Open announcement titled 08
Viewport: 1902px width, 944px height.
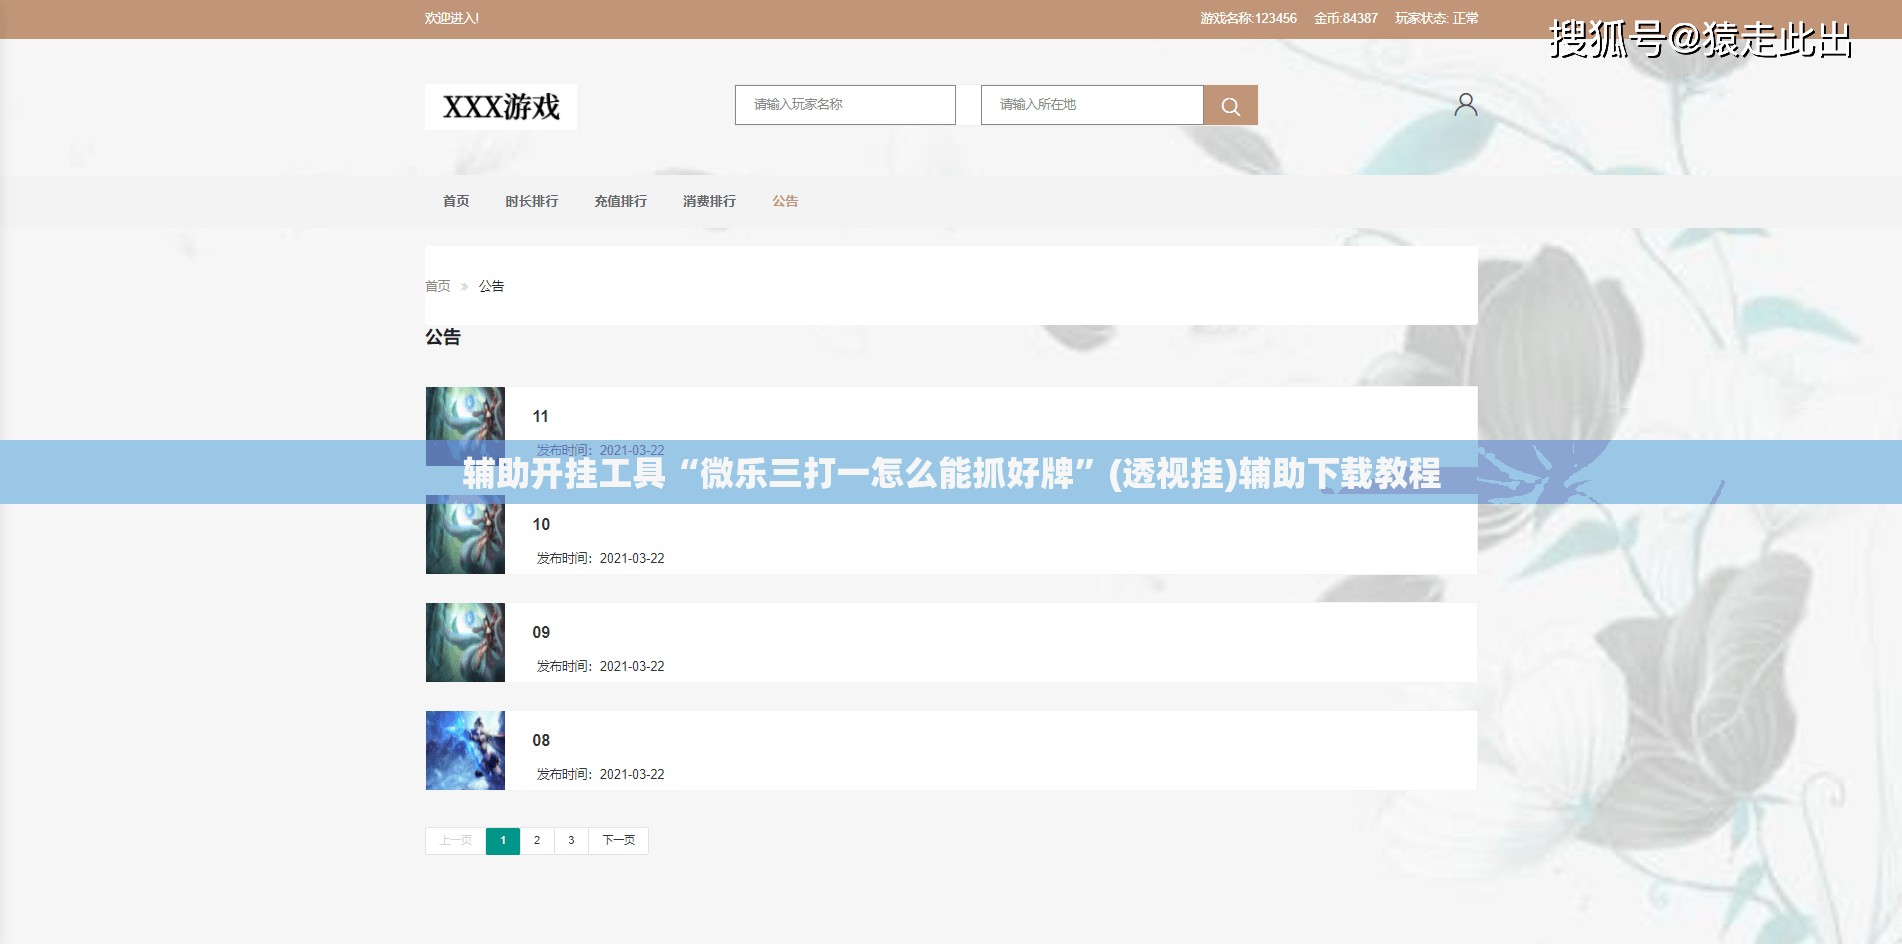pyautogui.click(x=541, y=741)
